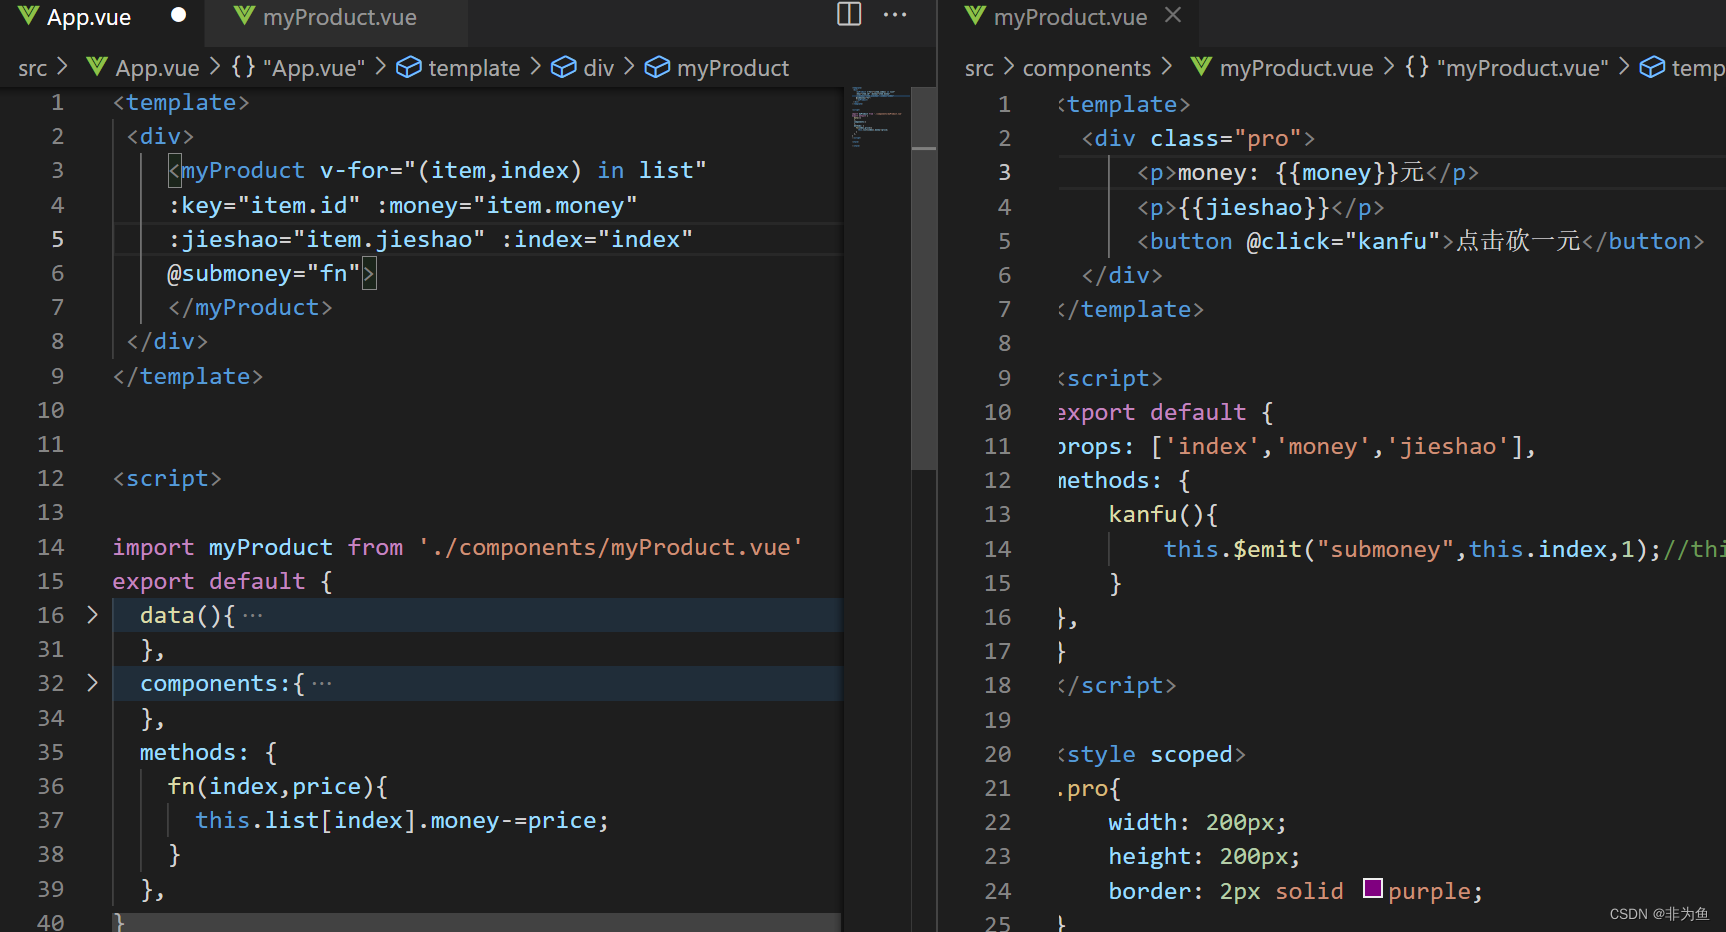1726x932 pixels.
Task: Click line number 3 in the right editor
Action: pos(1004,172)
